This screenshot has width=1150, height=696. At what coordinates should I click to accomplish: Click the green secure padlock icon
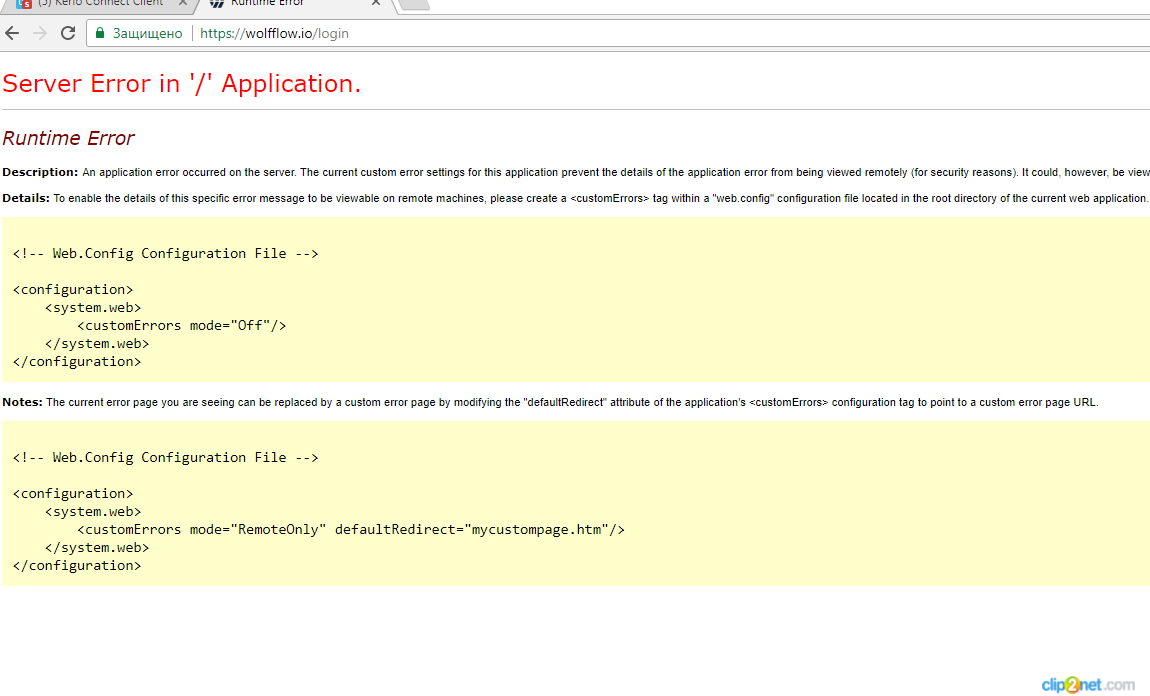coord(100,33)
